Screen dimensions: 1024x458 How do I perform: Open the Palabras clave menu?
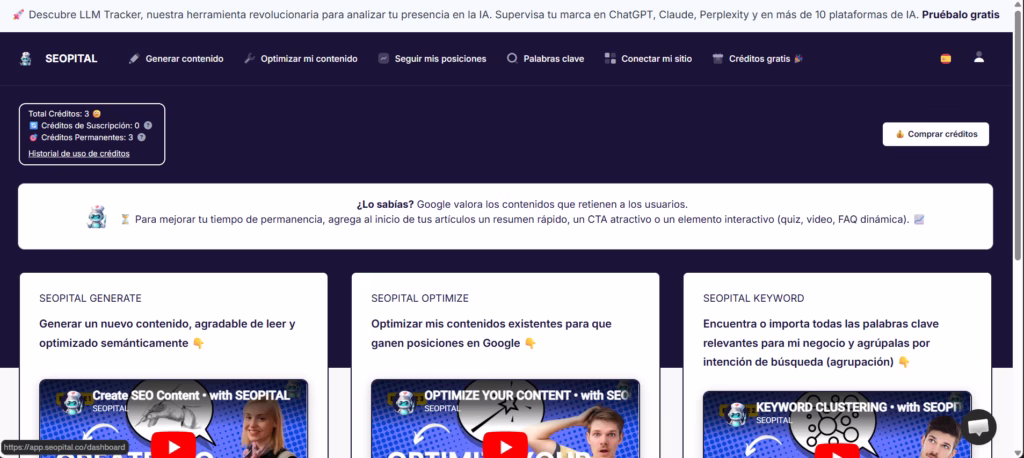coord(554,59)
